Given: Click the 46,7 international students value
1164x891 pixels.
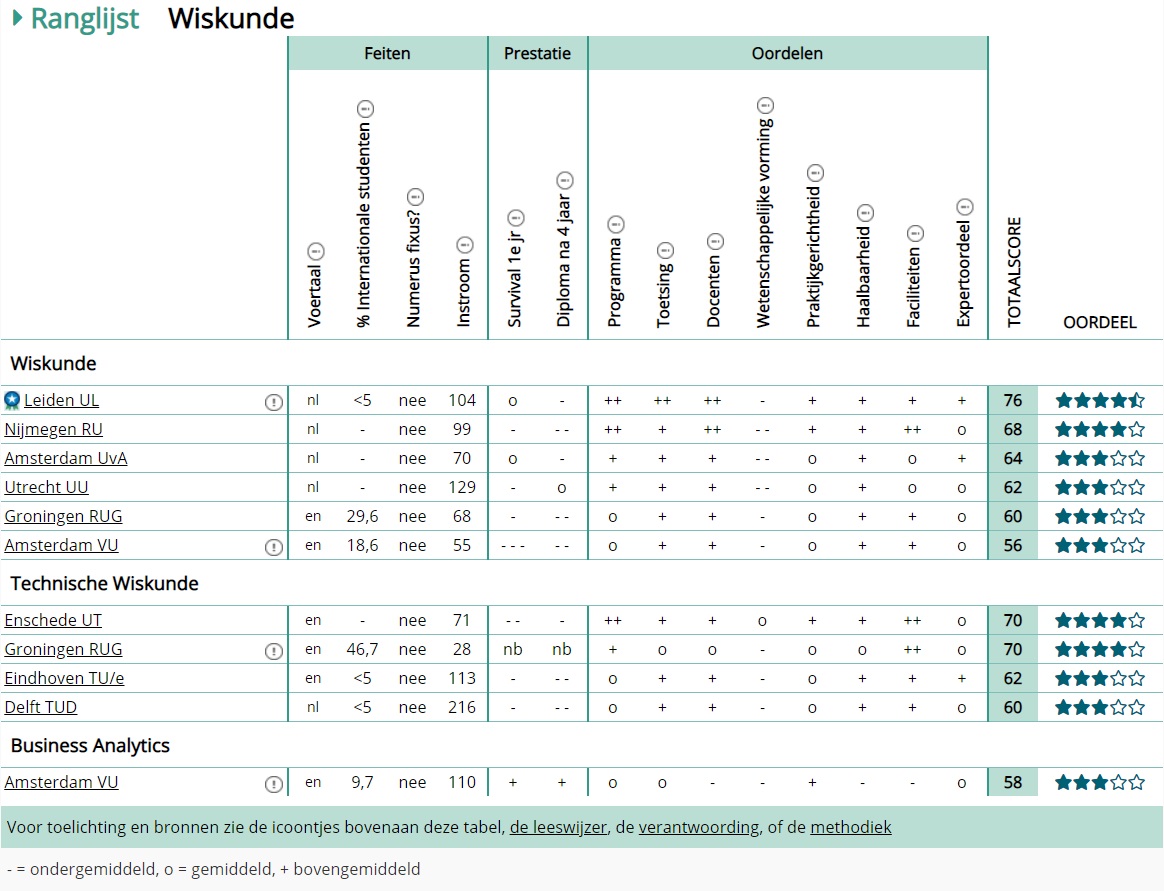Looking at the screenshot, I should [362, 650].
